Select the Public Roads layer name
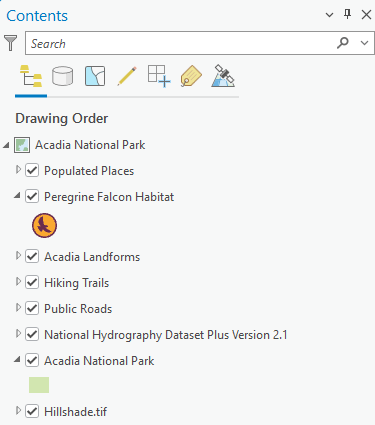 click(78, 309)
